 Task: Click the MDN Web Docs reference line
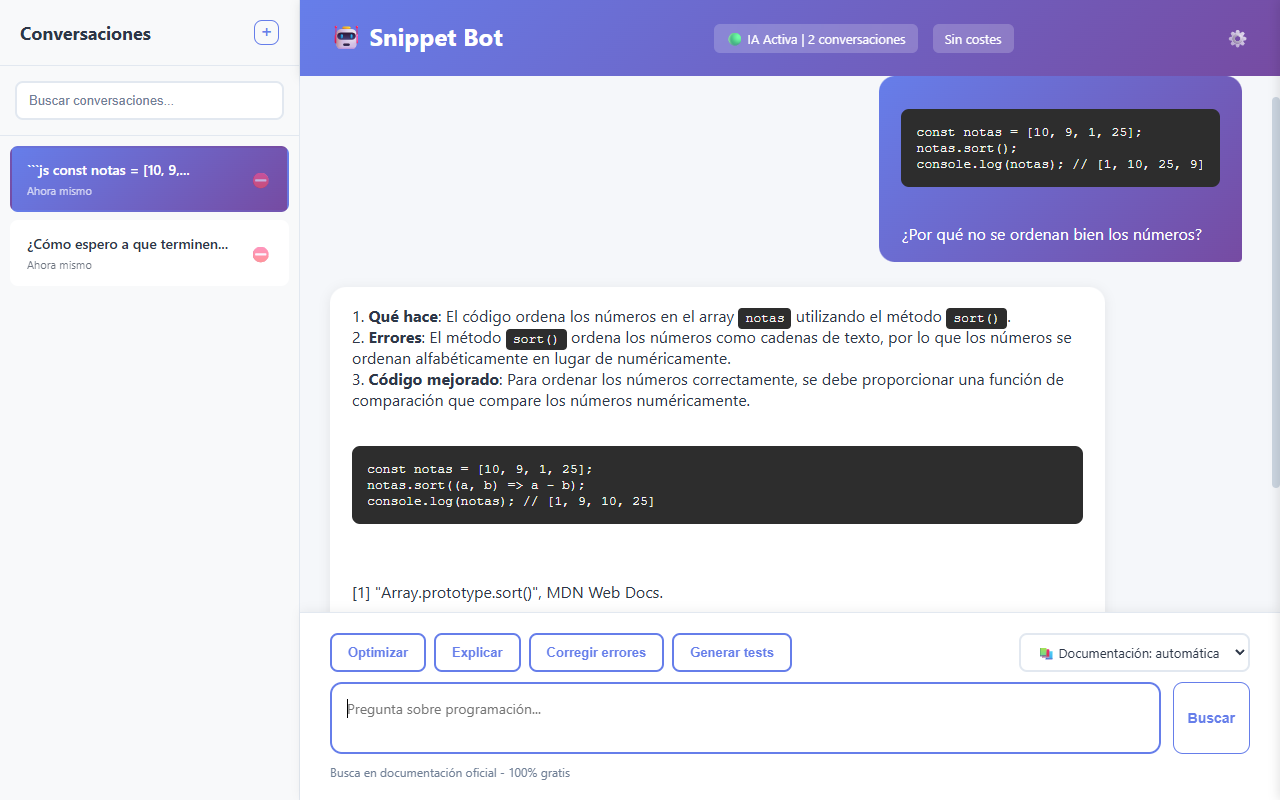[x=507, y=593]
